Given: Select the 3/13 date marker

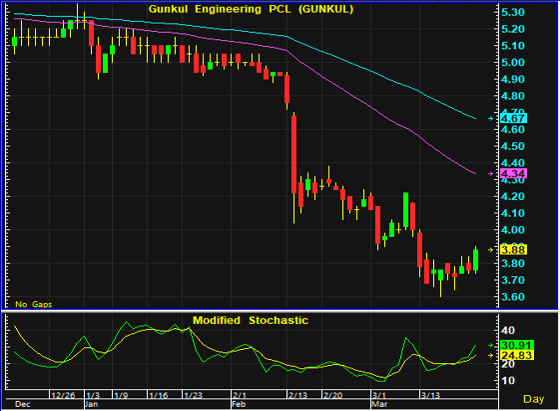Looking at the screenshot, I should click(431, 395).
